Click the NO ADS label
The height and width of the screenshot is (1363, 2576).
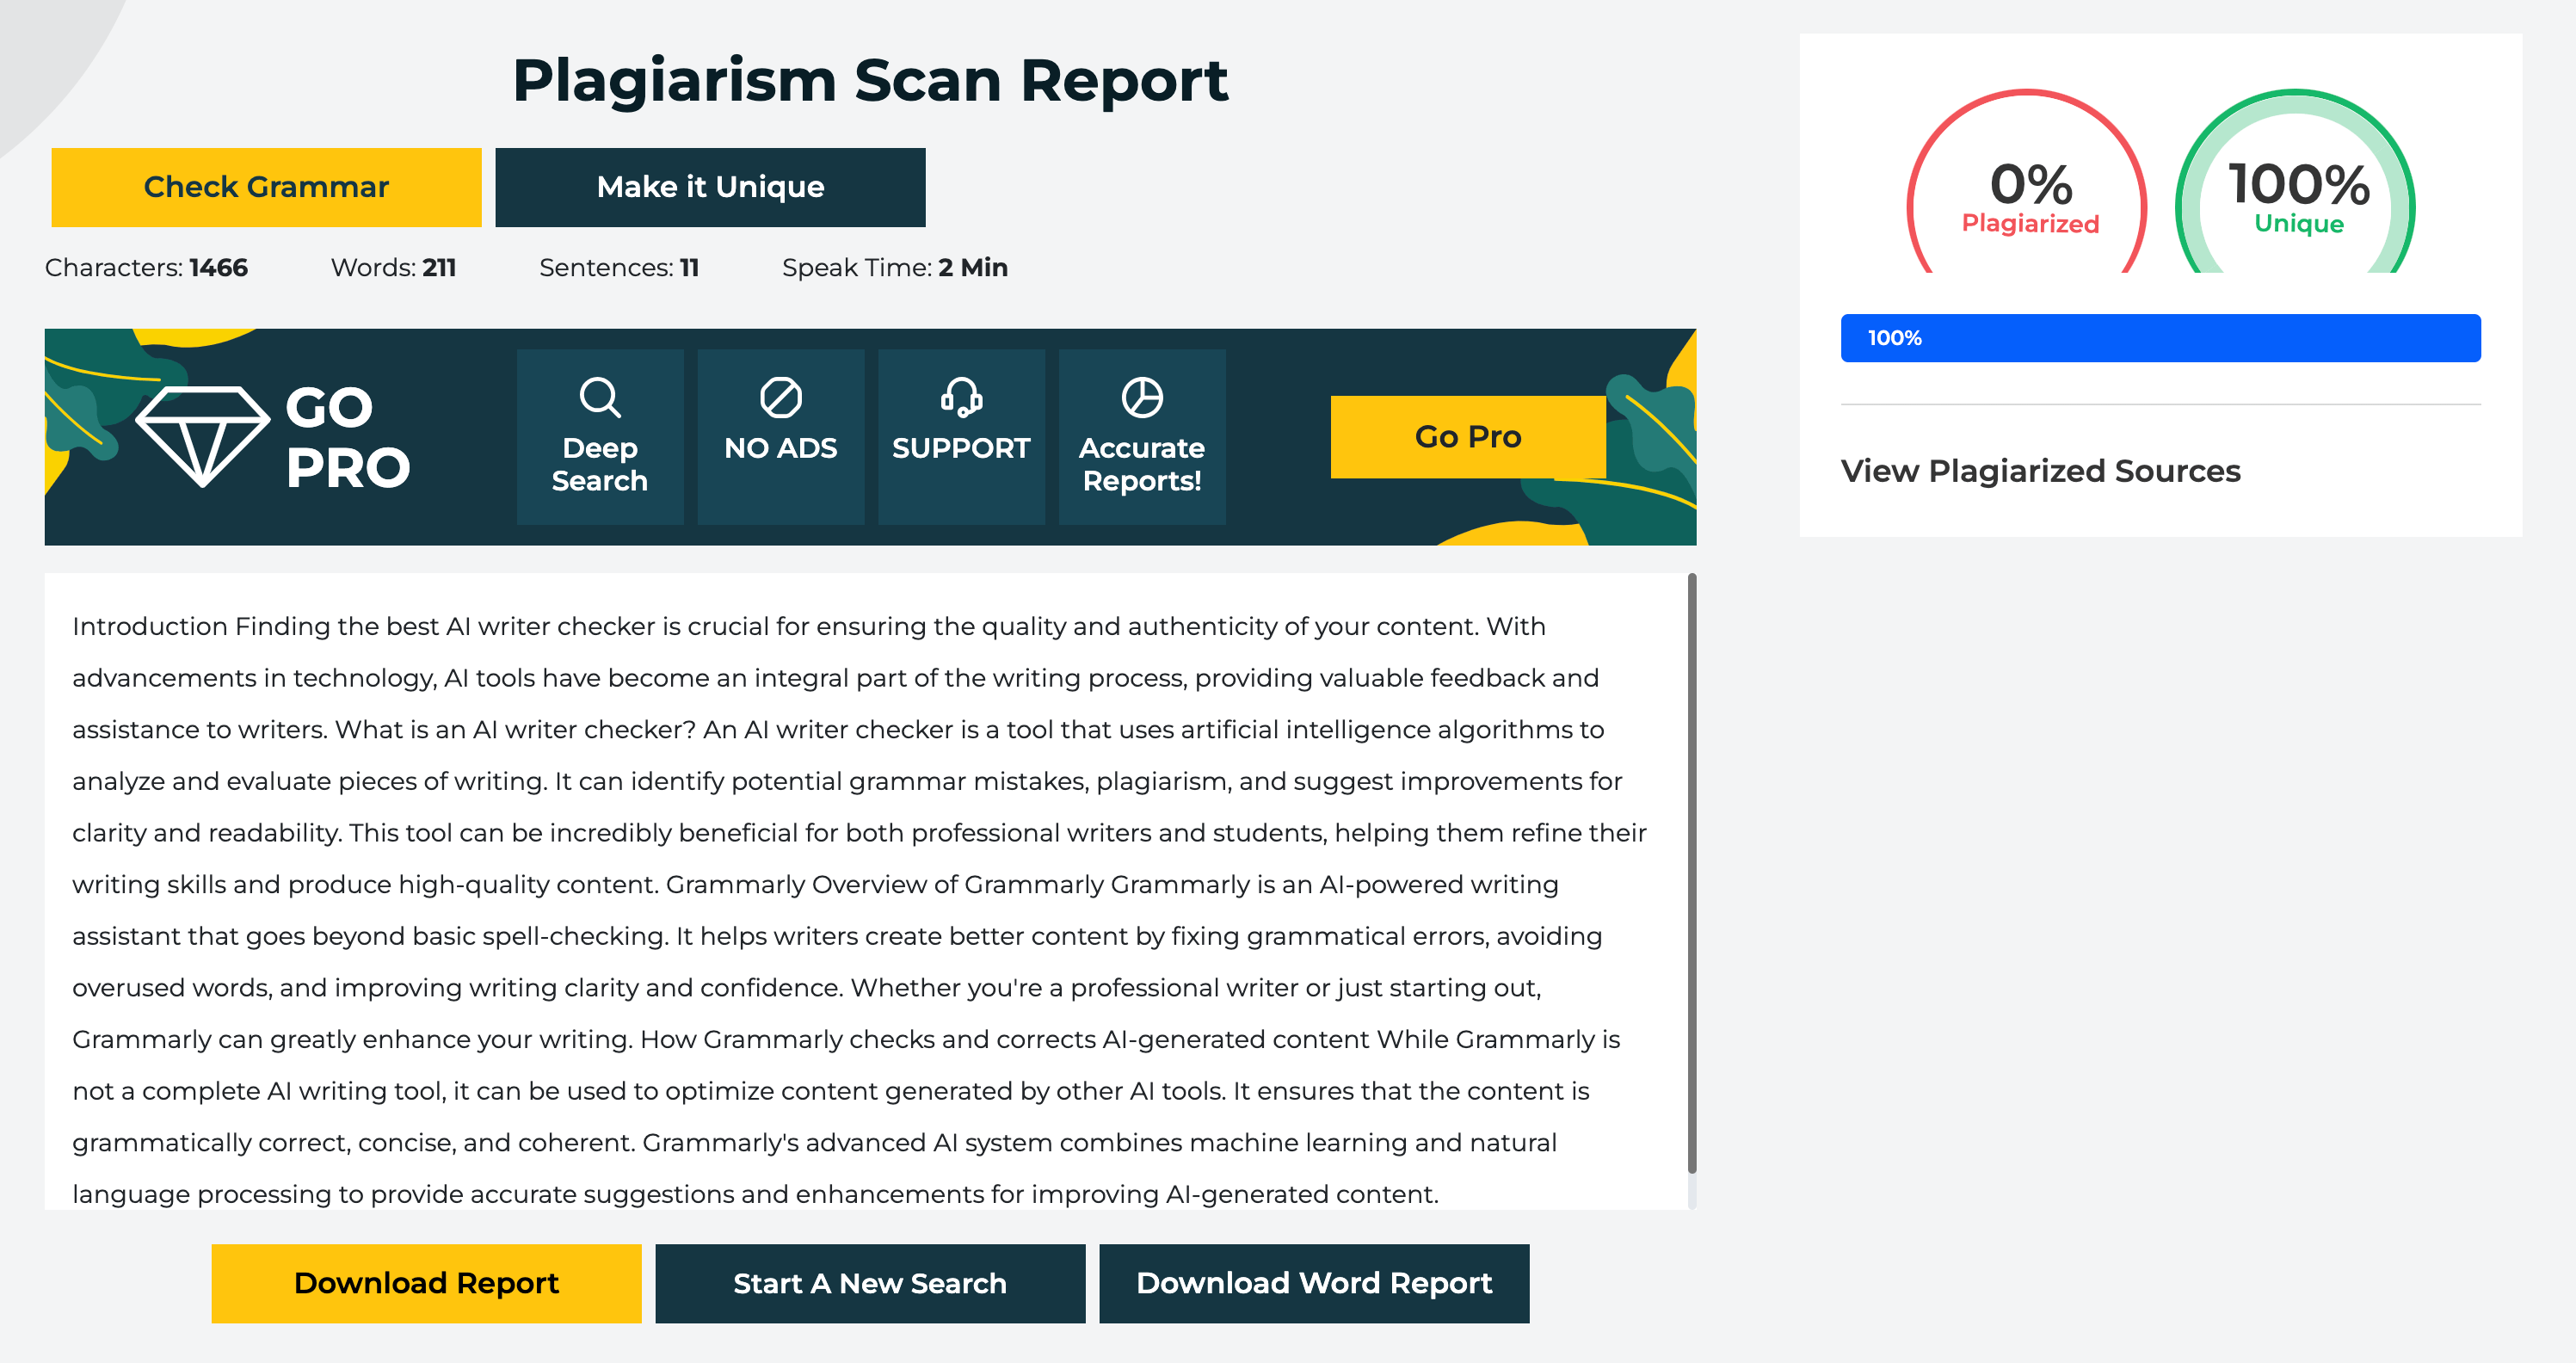coord(780,448)
